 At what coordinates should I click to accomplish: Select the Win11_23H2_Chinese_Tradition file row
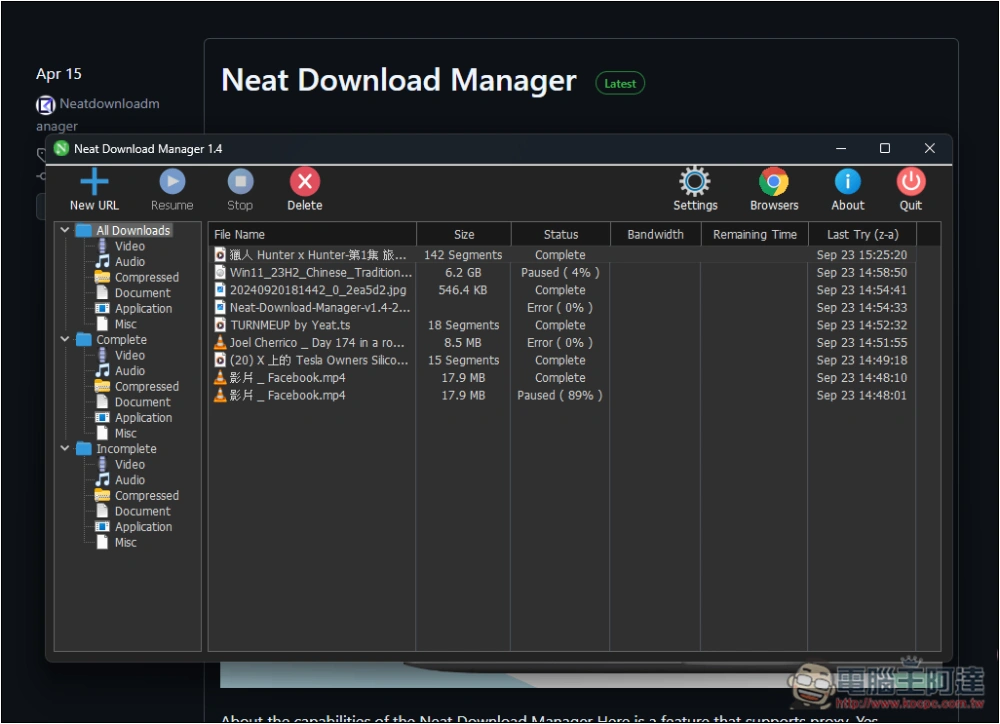(320, 273)
